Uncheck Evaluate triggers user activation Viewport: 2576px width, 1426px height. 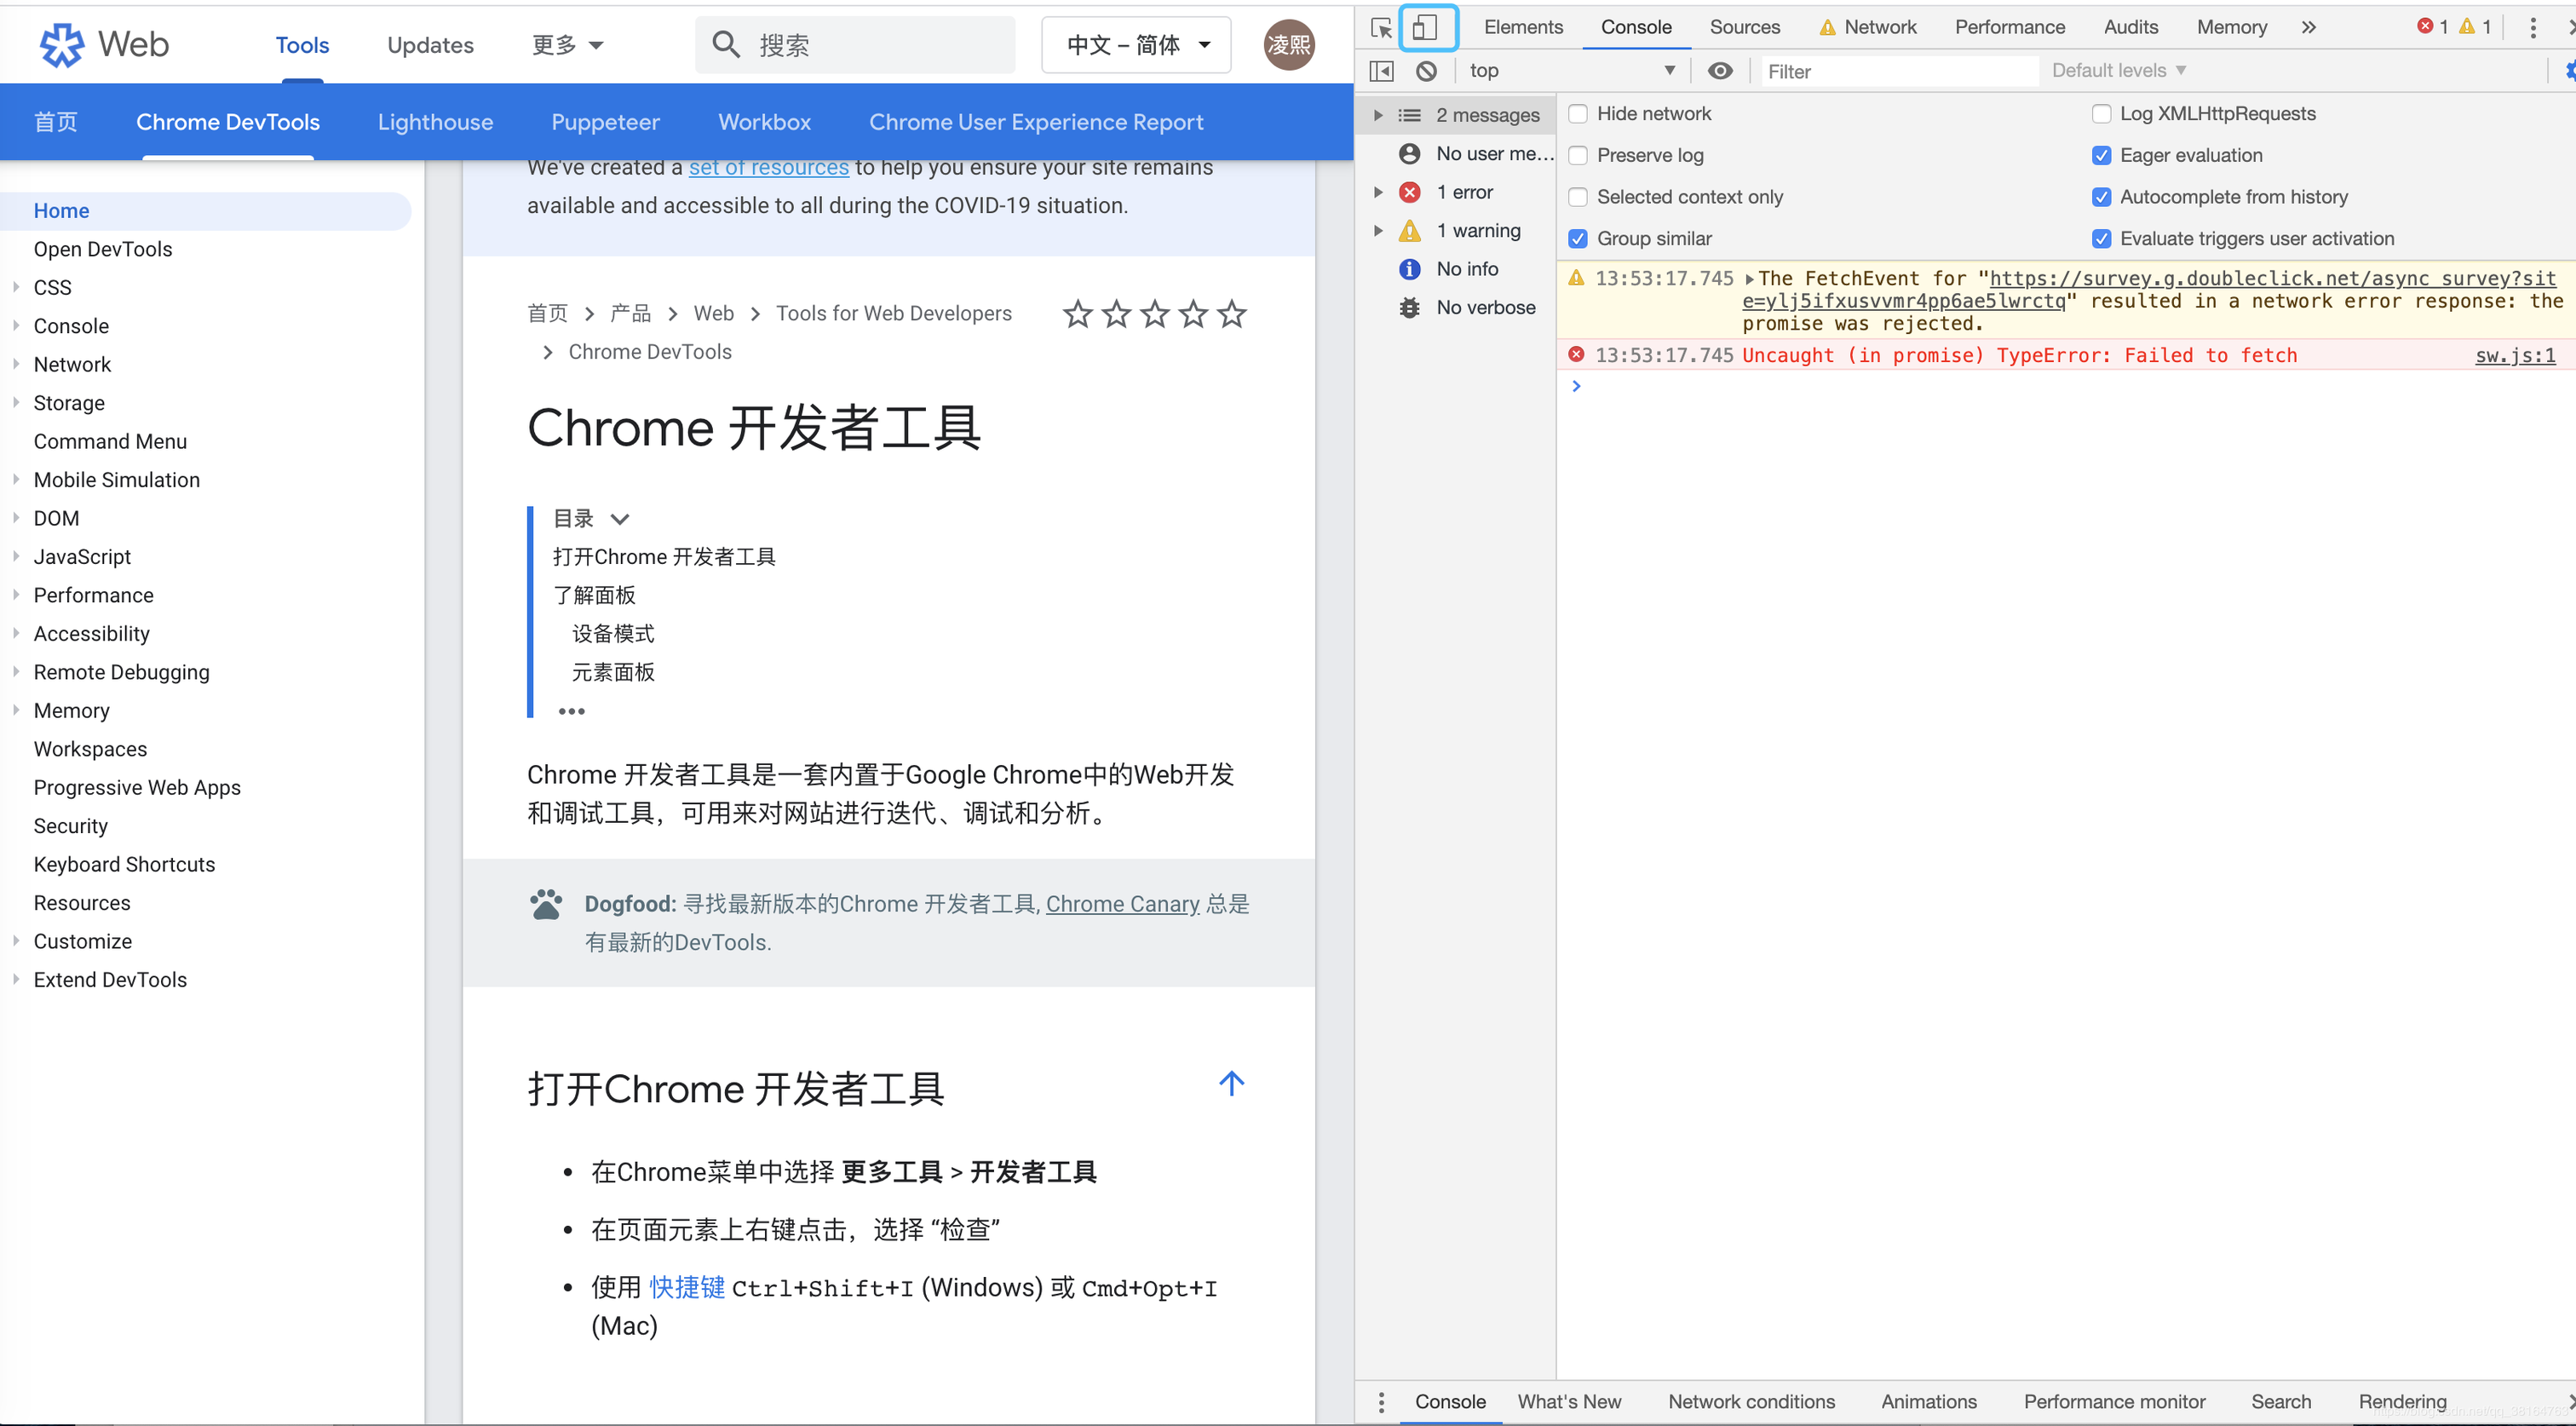[2101, 239]
